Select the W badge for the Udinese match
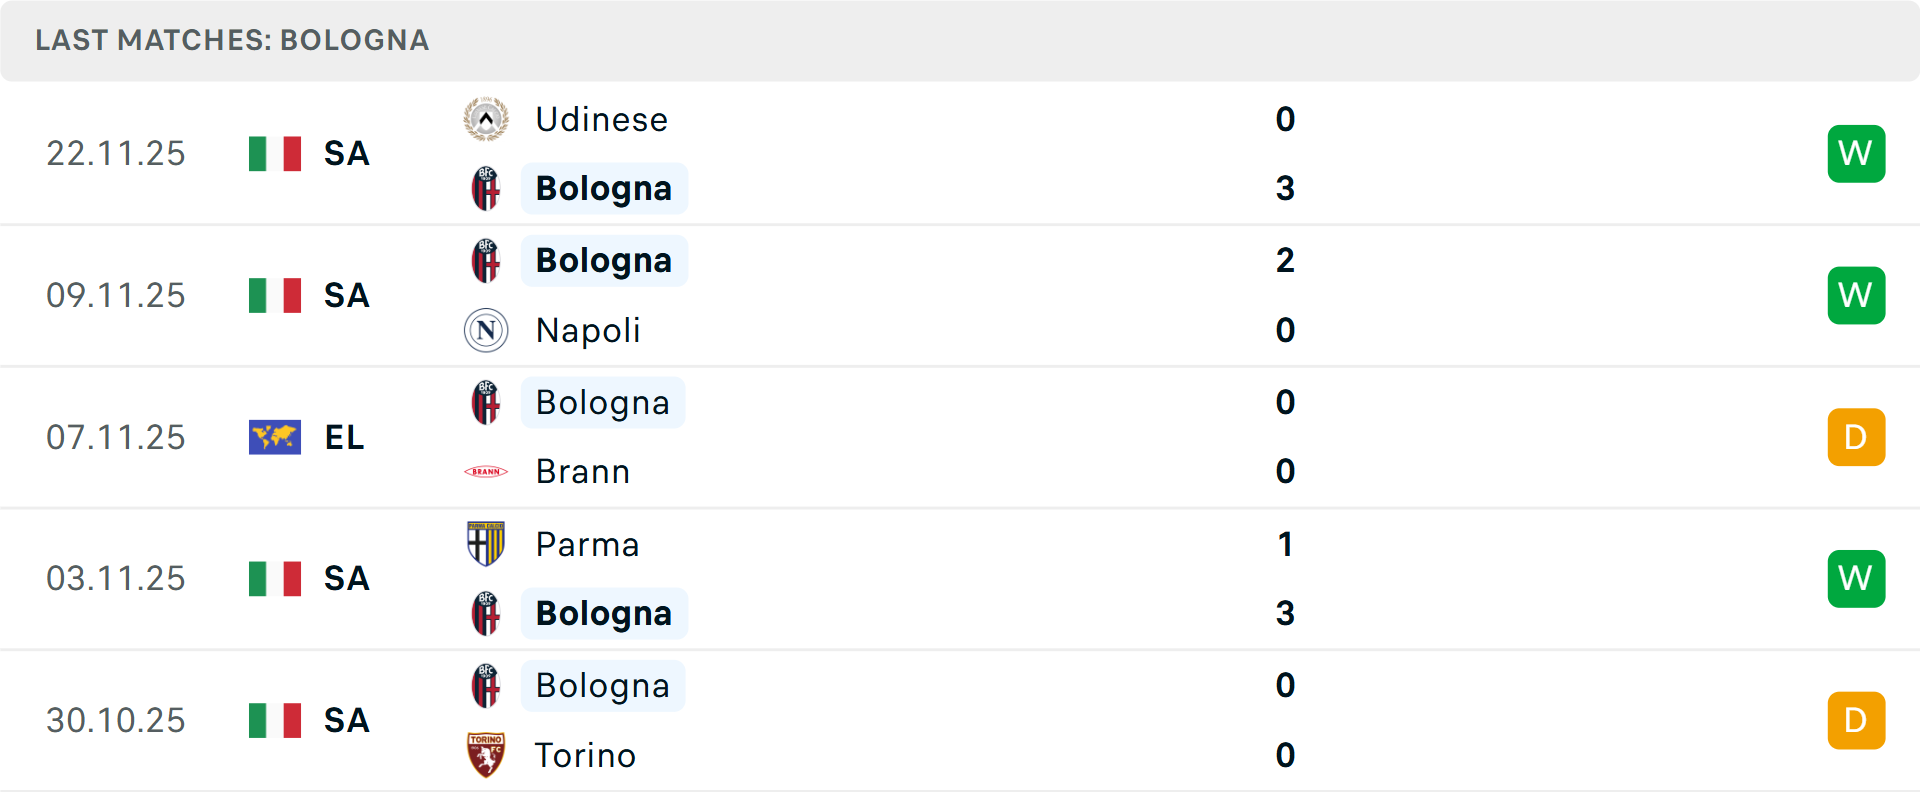 [x=1856, y=153]
